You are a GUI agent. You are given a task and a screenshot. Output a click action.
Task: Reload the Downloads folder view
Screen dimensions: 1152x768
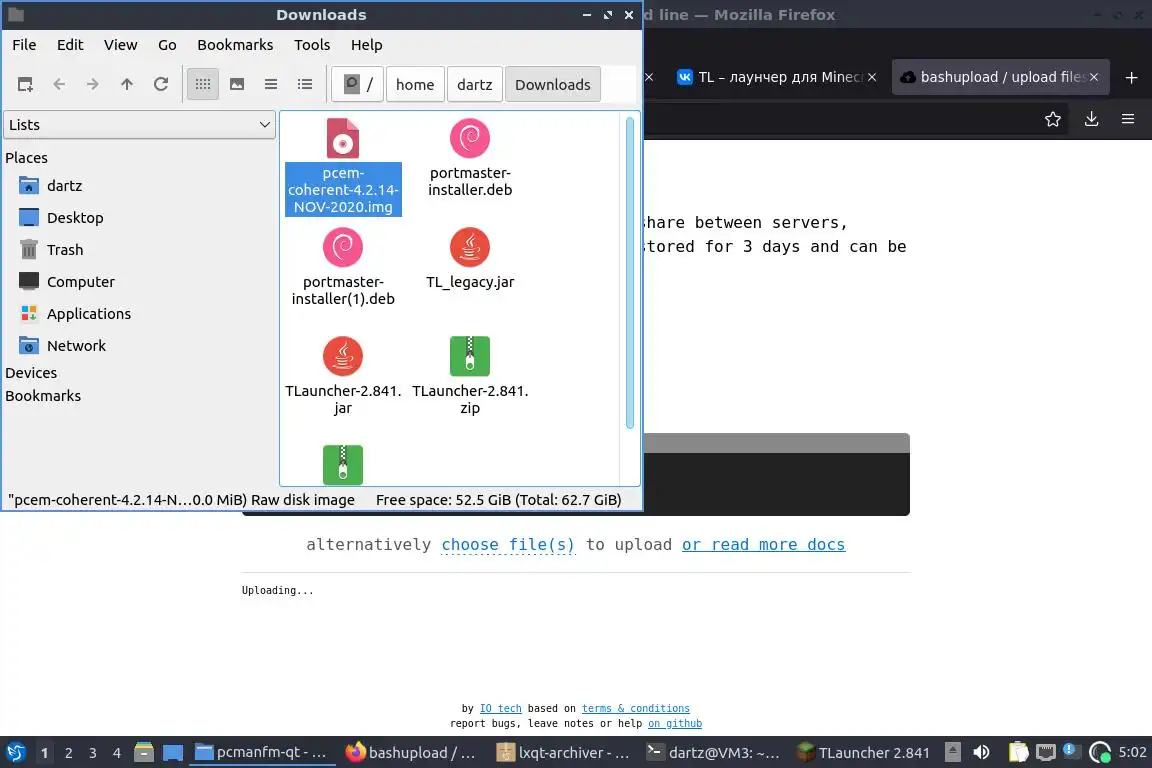click(161, 85)
